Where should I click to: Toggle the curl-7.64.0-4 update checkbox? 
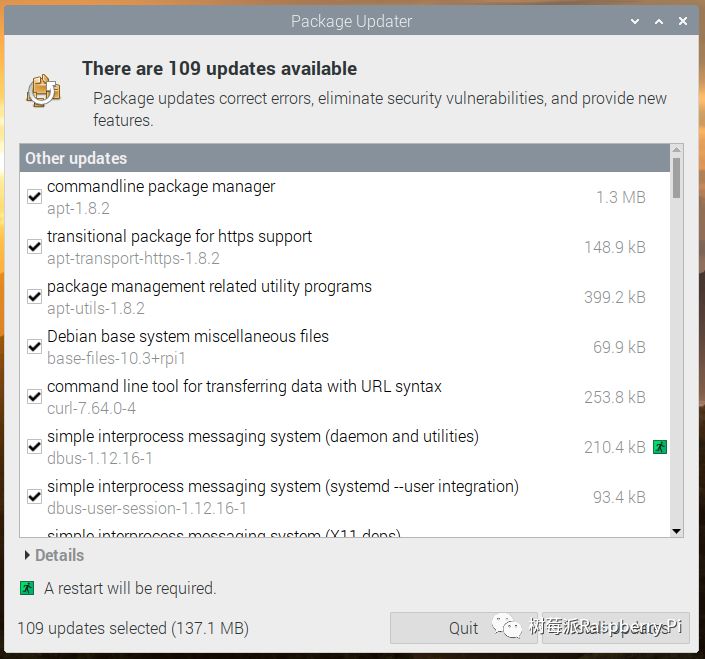point(34,397)
